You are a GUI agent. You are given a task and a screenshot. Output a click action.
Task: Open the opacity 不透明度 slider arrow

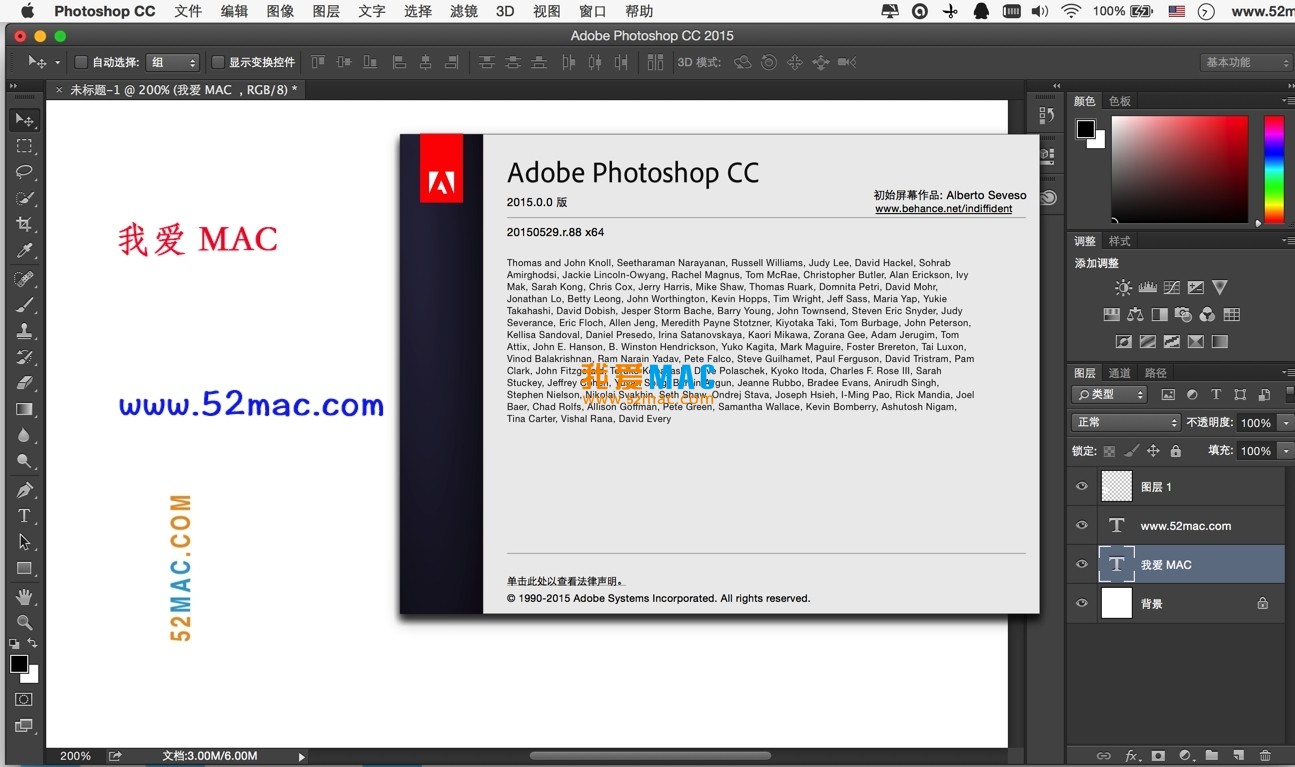1286,423
